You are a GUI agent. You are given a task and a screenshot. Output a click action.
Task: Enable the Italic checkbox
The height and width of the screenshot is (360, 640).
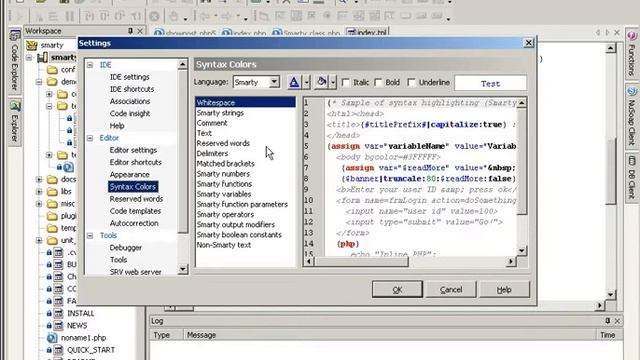[346, 82]
